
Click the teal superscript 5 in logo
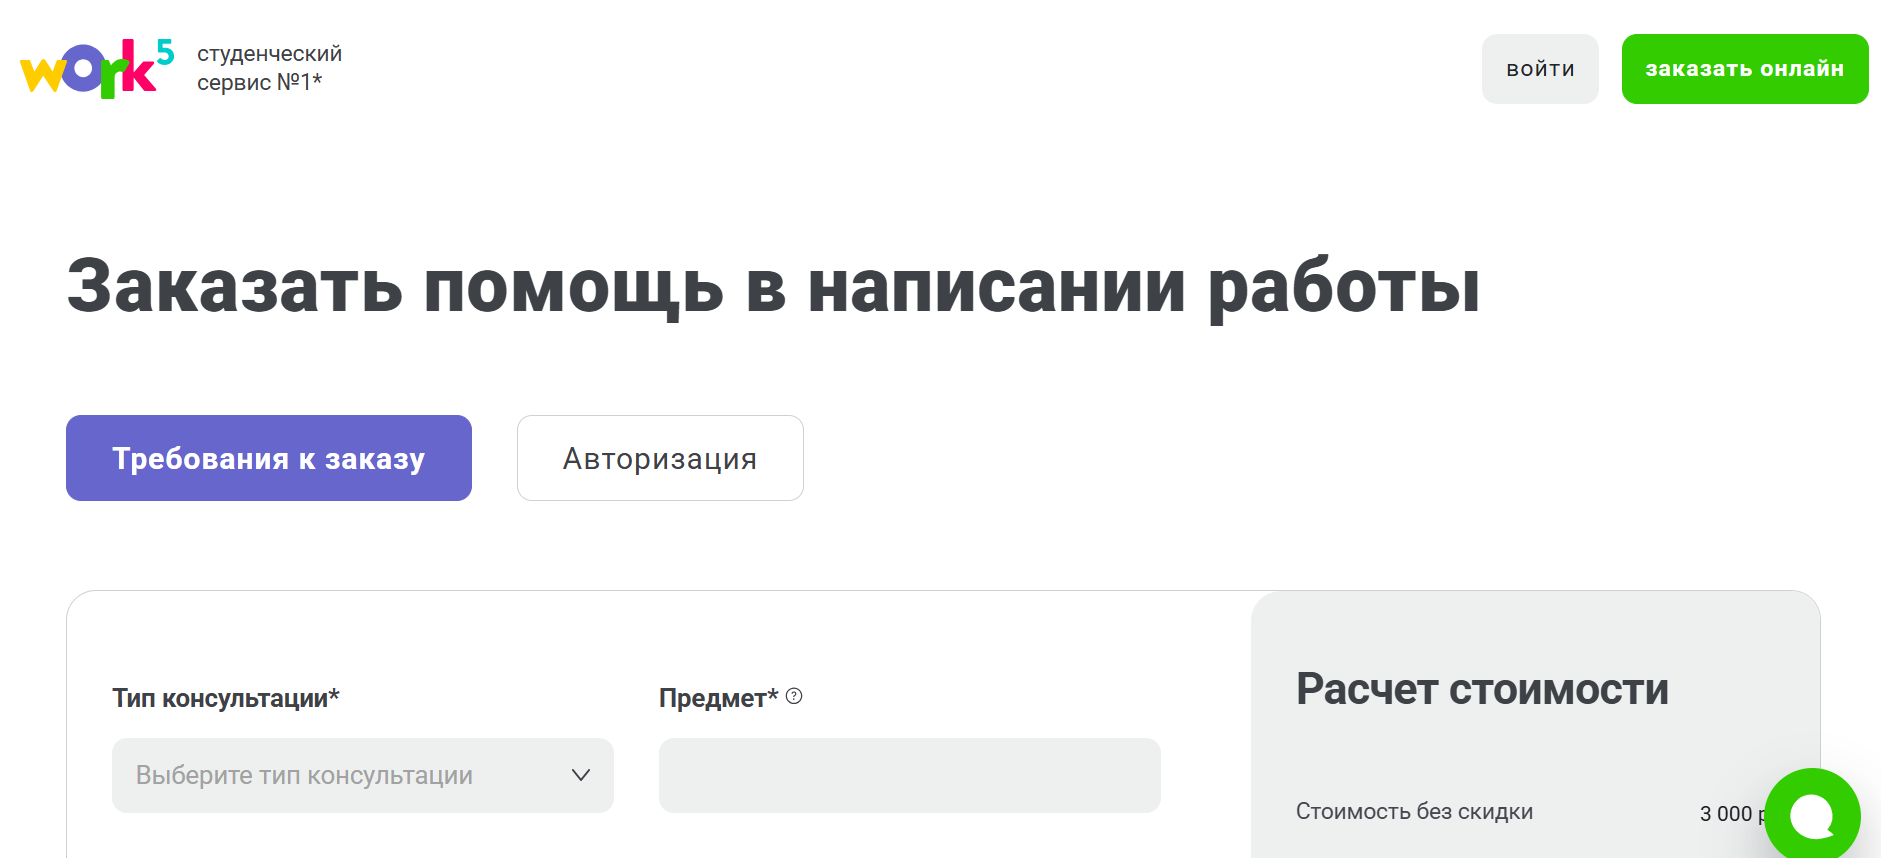click(165, 52)
